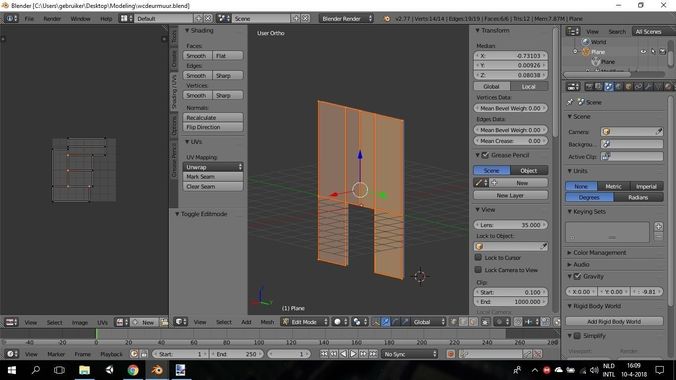The width and height of the screenshot is (676, 380).
Task: Click Add Rigid Body World button
Action: (x=614, y=321)
